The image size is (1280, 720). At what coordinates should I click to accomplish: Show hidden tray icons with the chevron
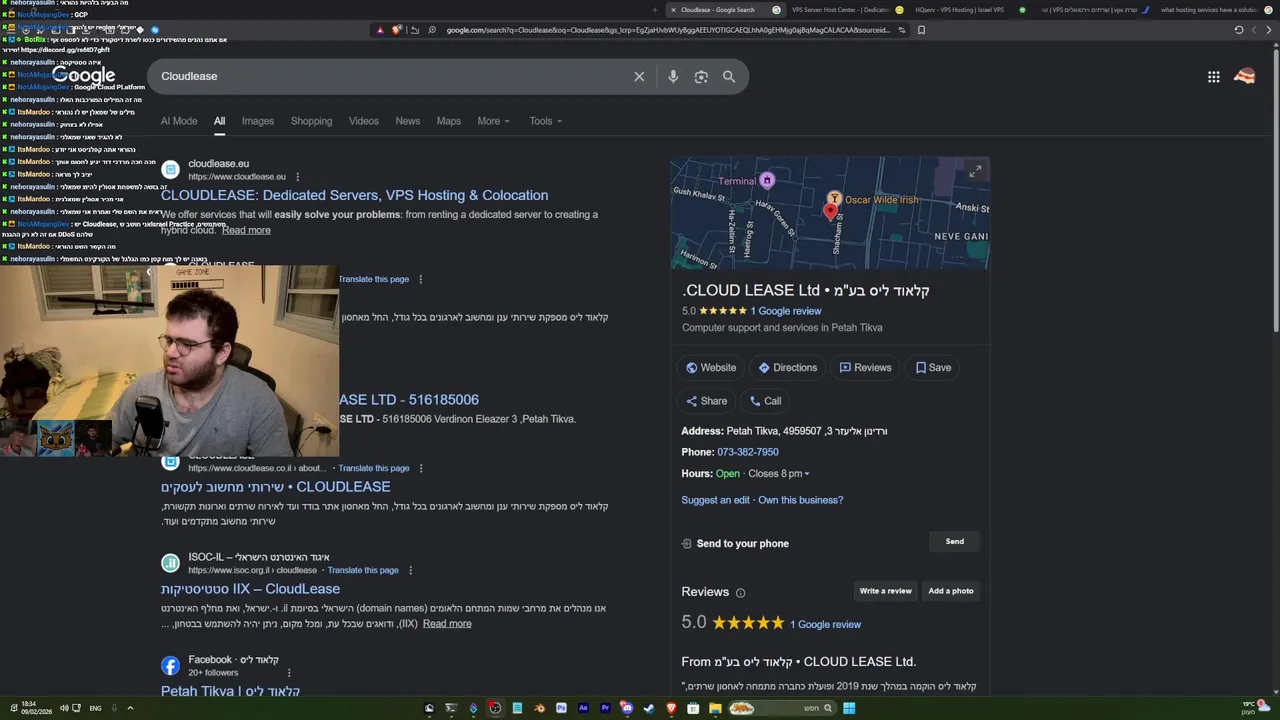130,708
